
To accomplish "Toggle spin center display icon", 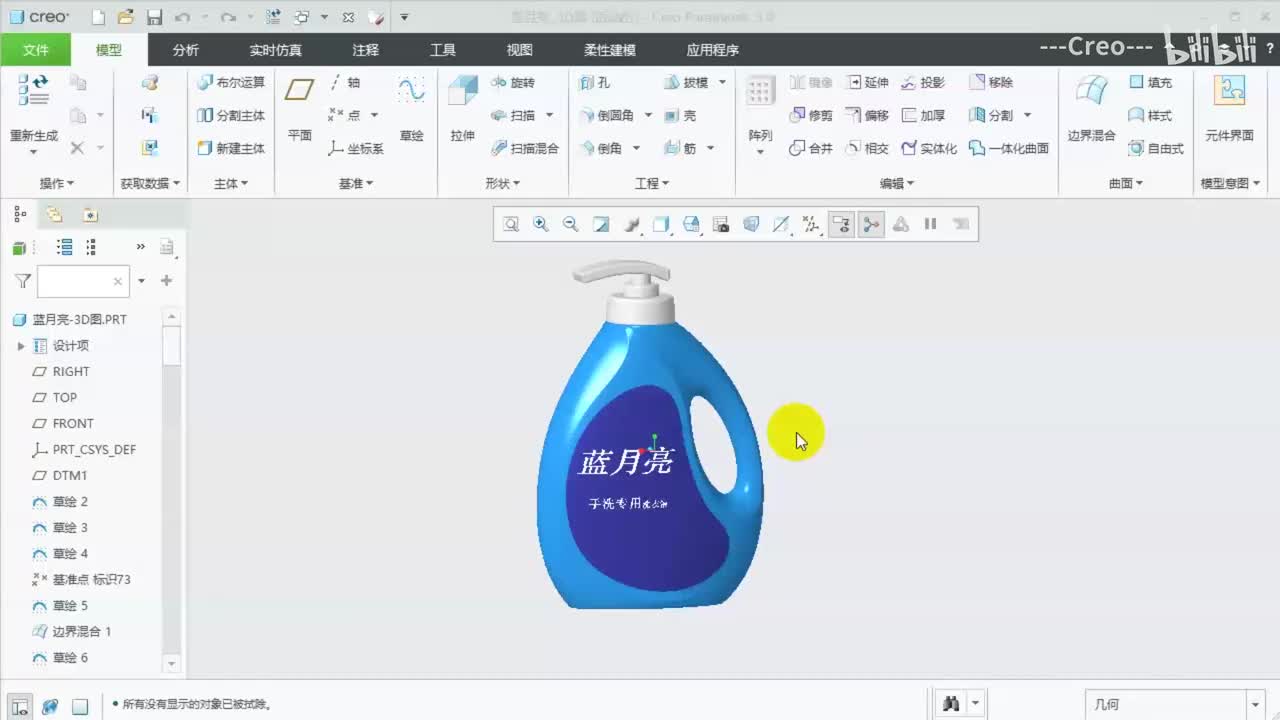I will tap(871, 224).
